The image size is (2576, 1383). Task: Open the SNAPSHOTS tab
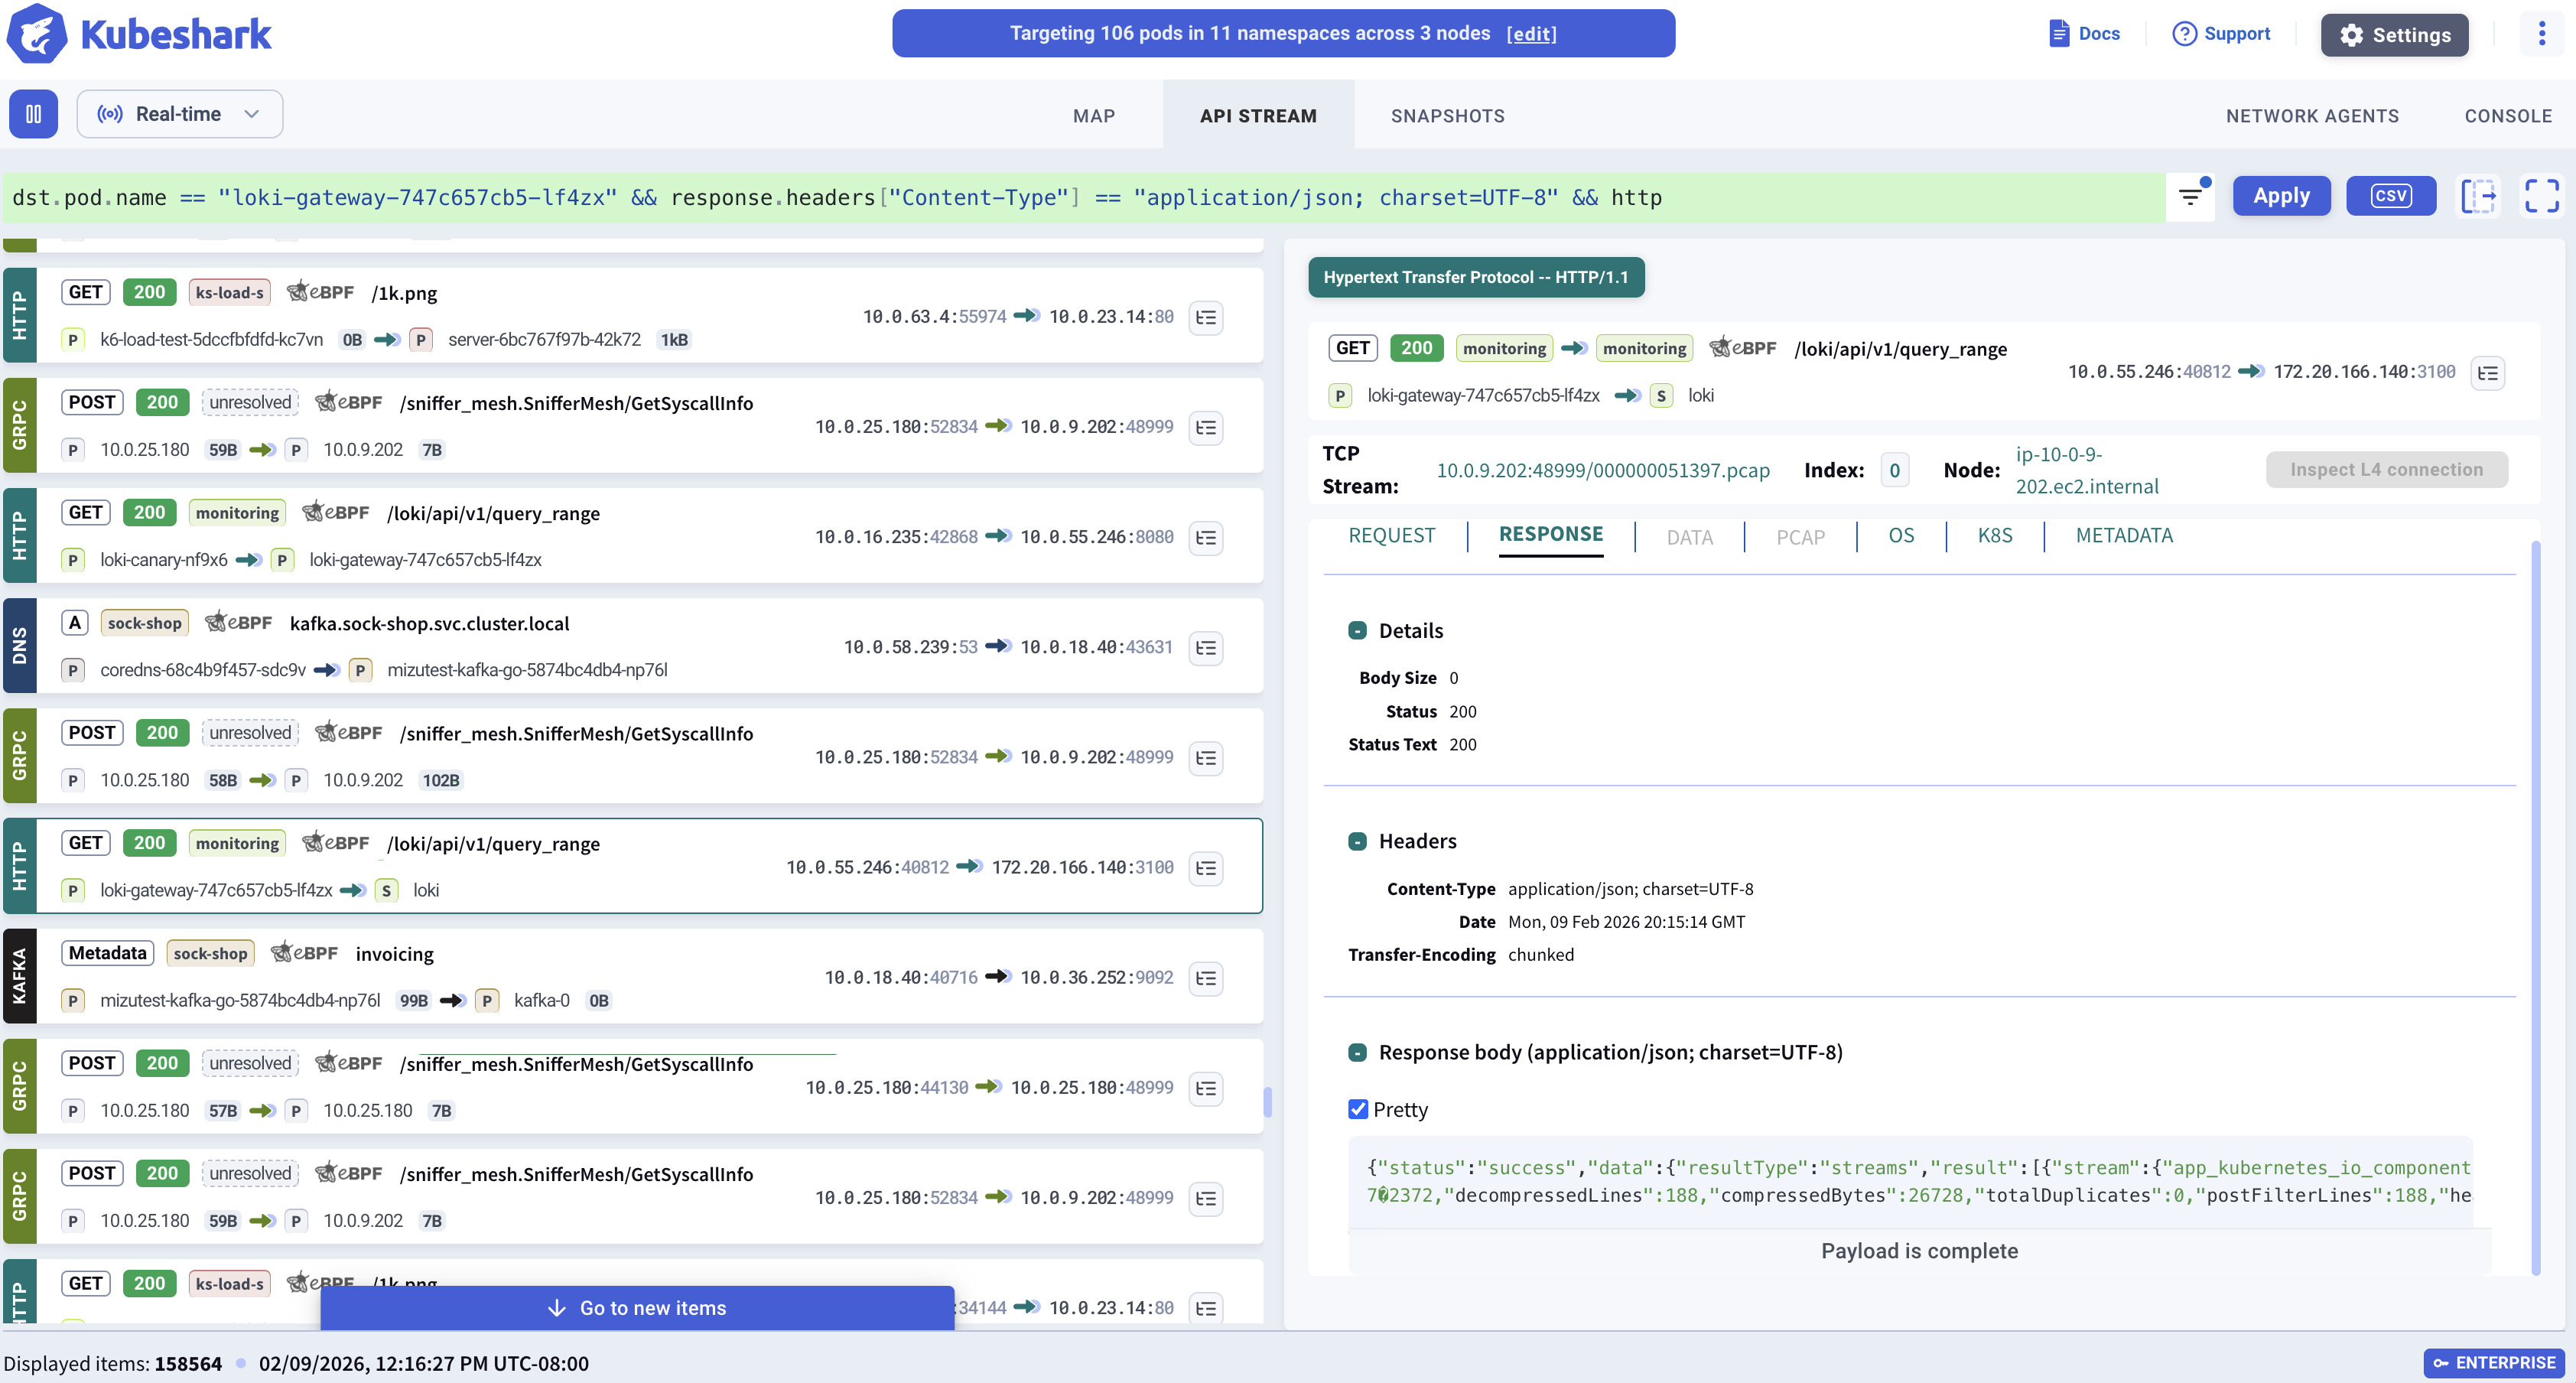pyautogui.click(x=1447, y=116)
